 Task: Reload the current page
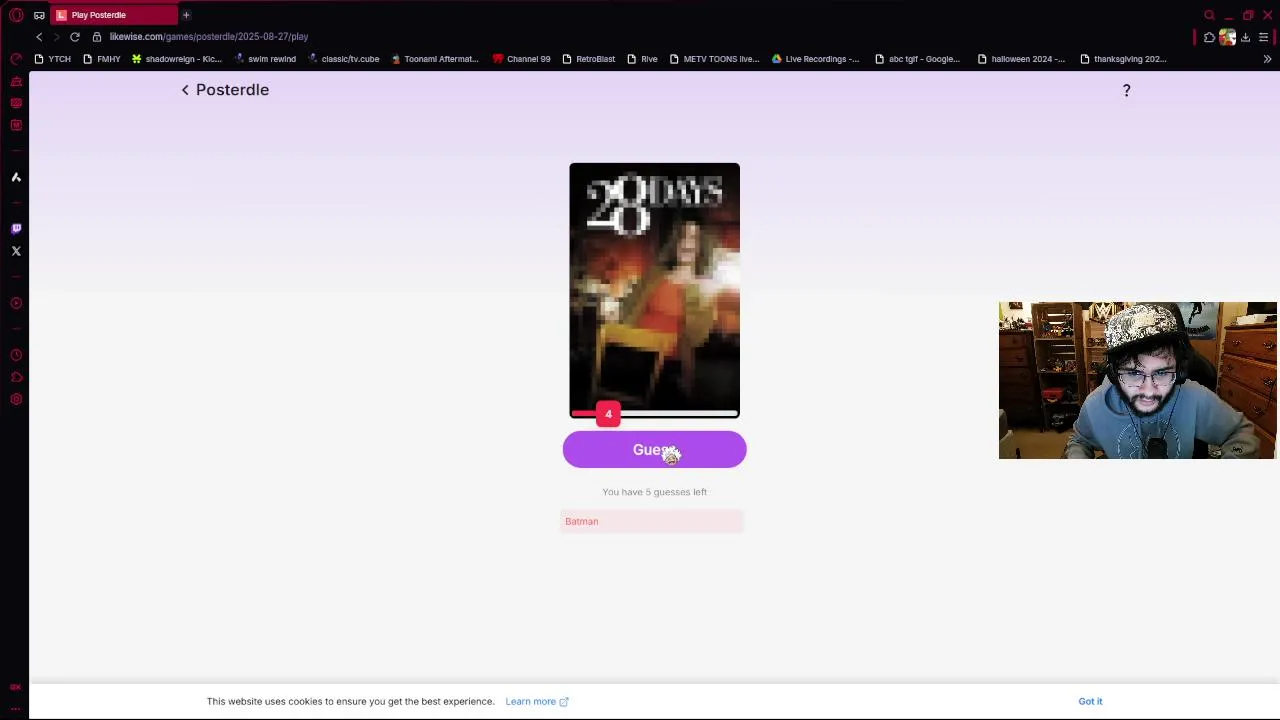pos(75,37)
